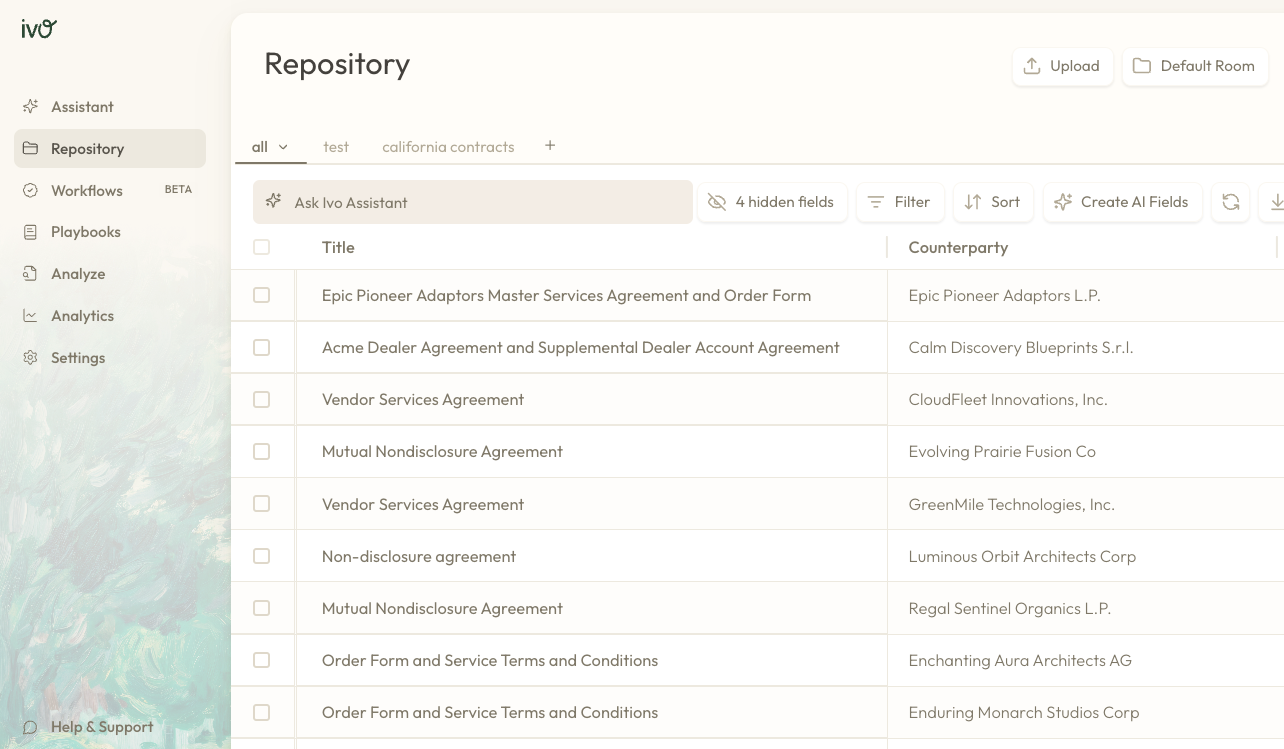This screenshot has height=749, width=1284.
Task: Click the refresh icon button
Action: 1230,202
